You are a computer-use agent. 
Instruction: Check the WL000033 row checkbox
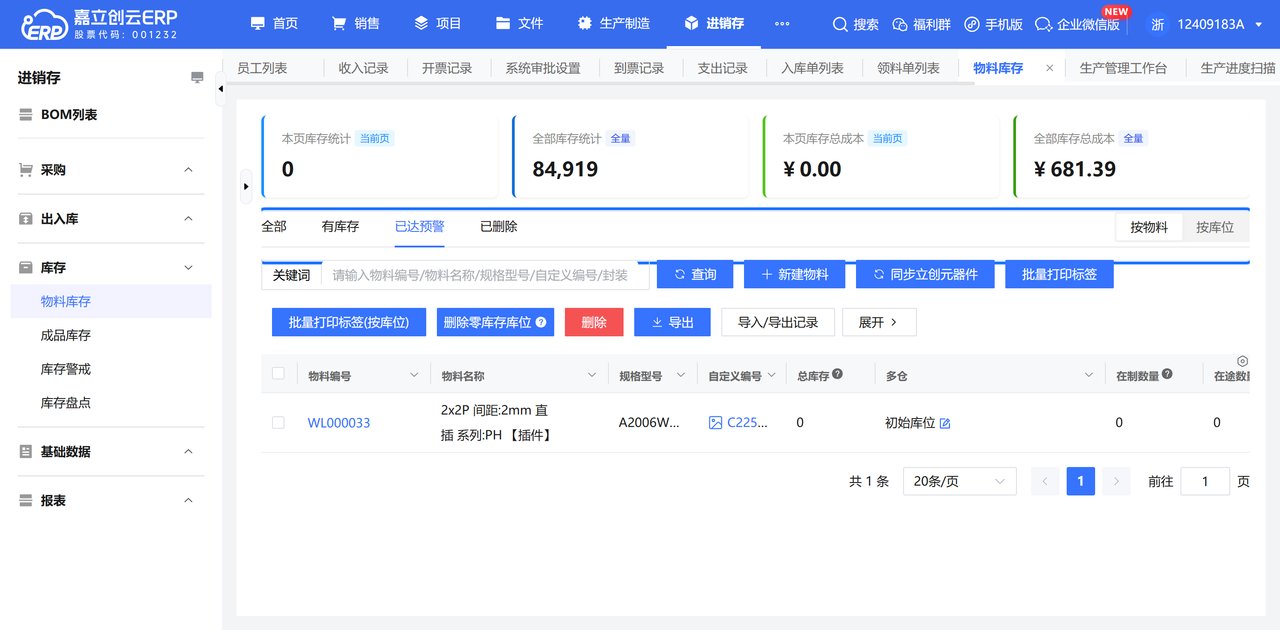[278, 423]
